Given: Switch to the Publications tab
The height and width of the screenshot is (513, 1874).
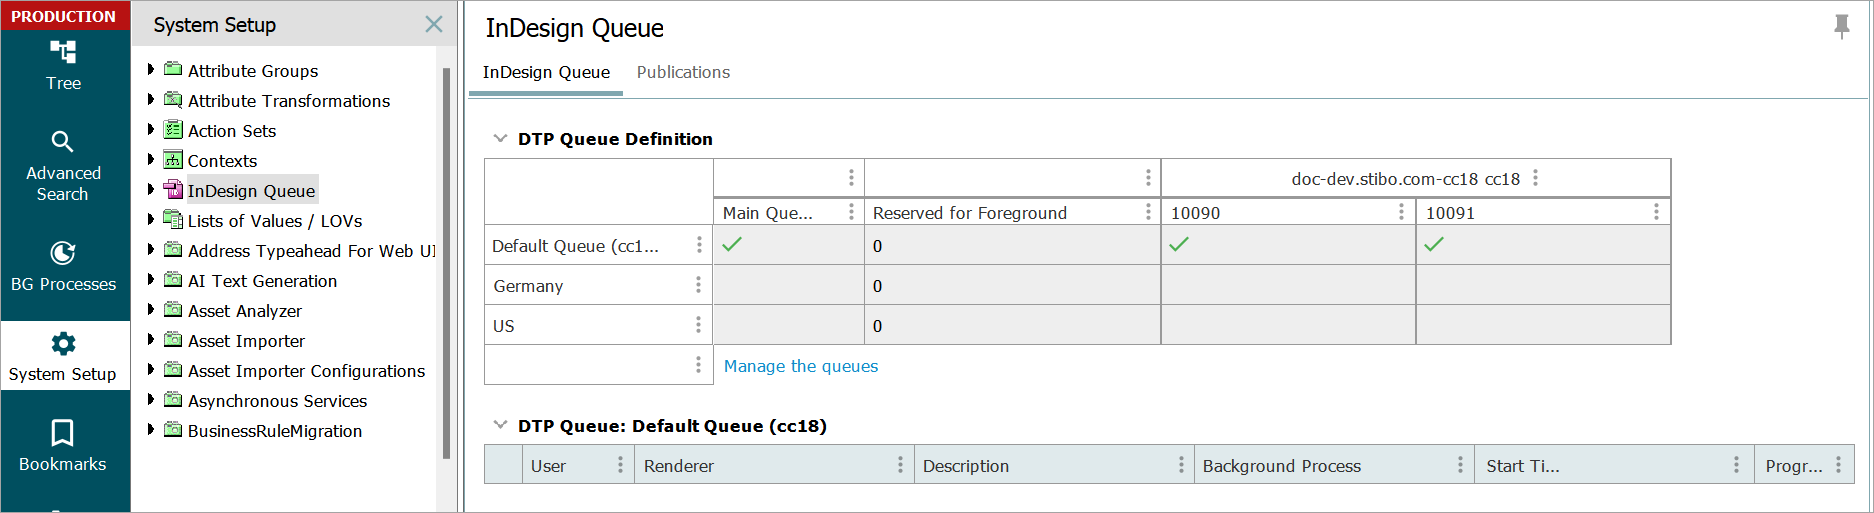Looking at the screenshot, I should 683,72.
